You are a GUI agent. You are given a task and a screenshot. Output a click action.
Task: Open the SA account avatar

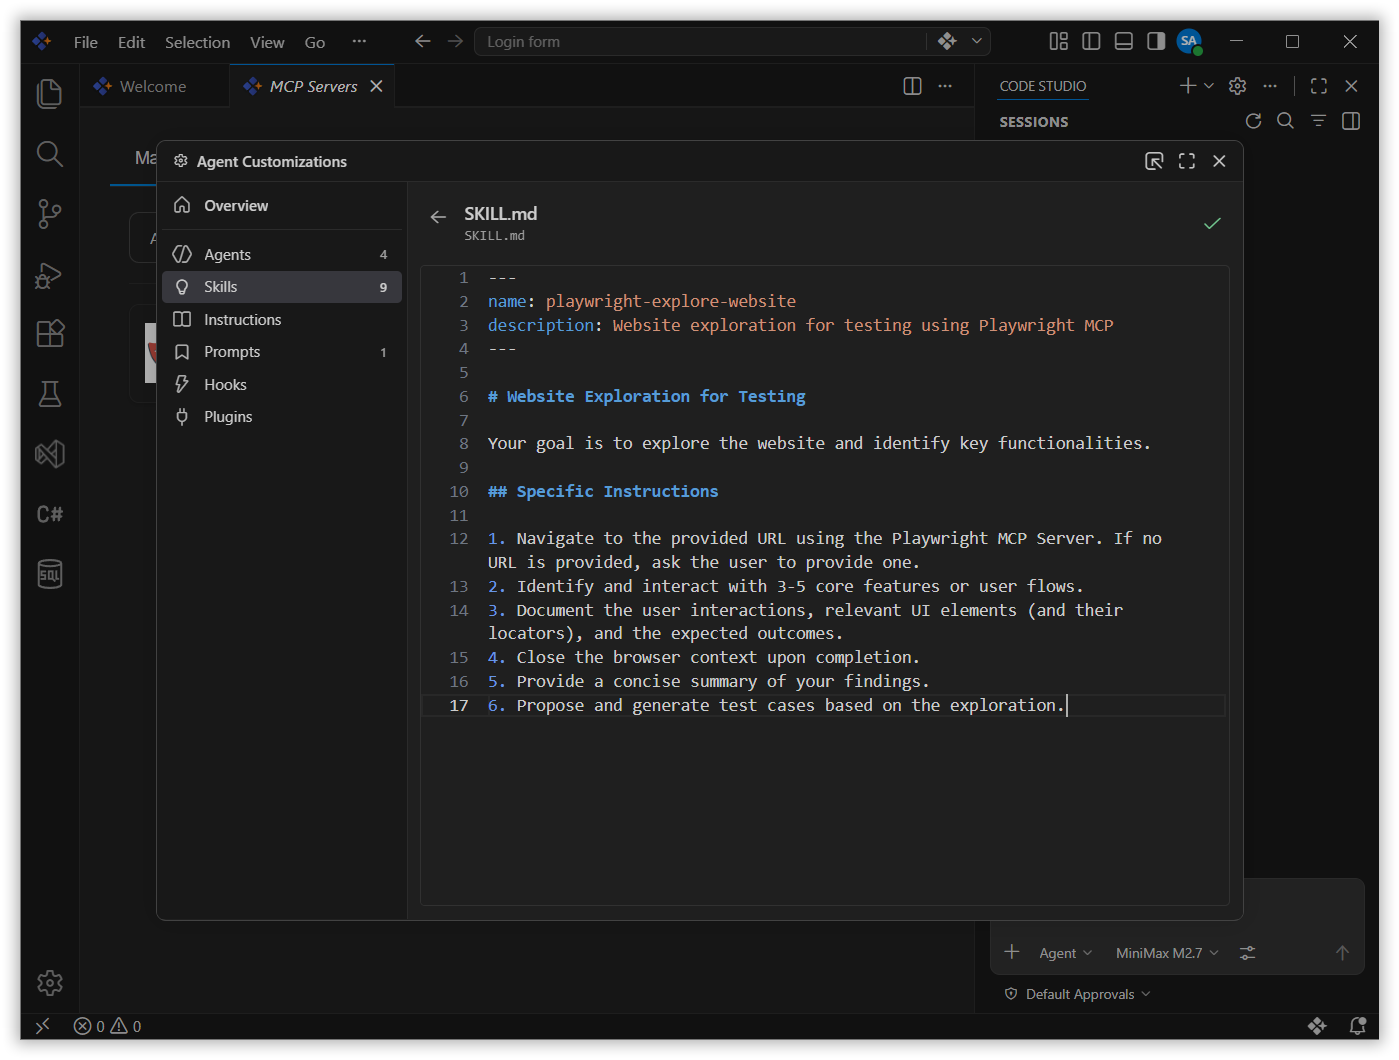point(1189,41)
